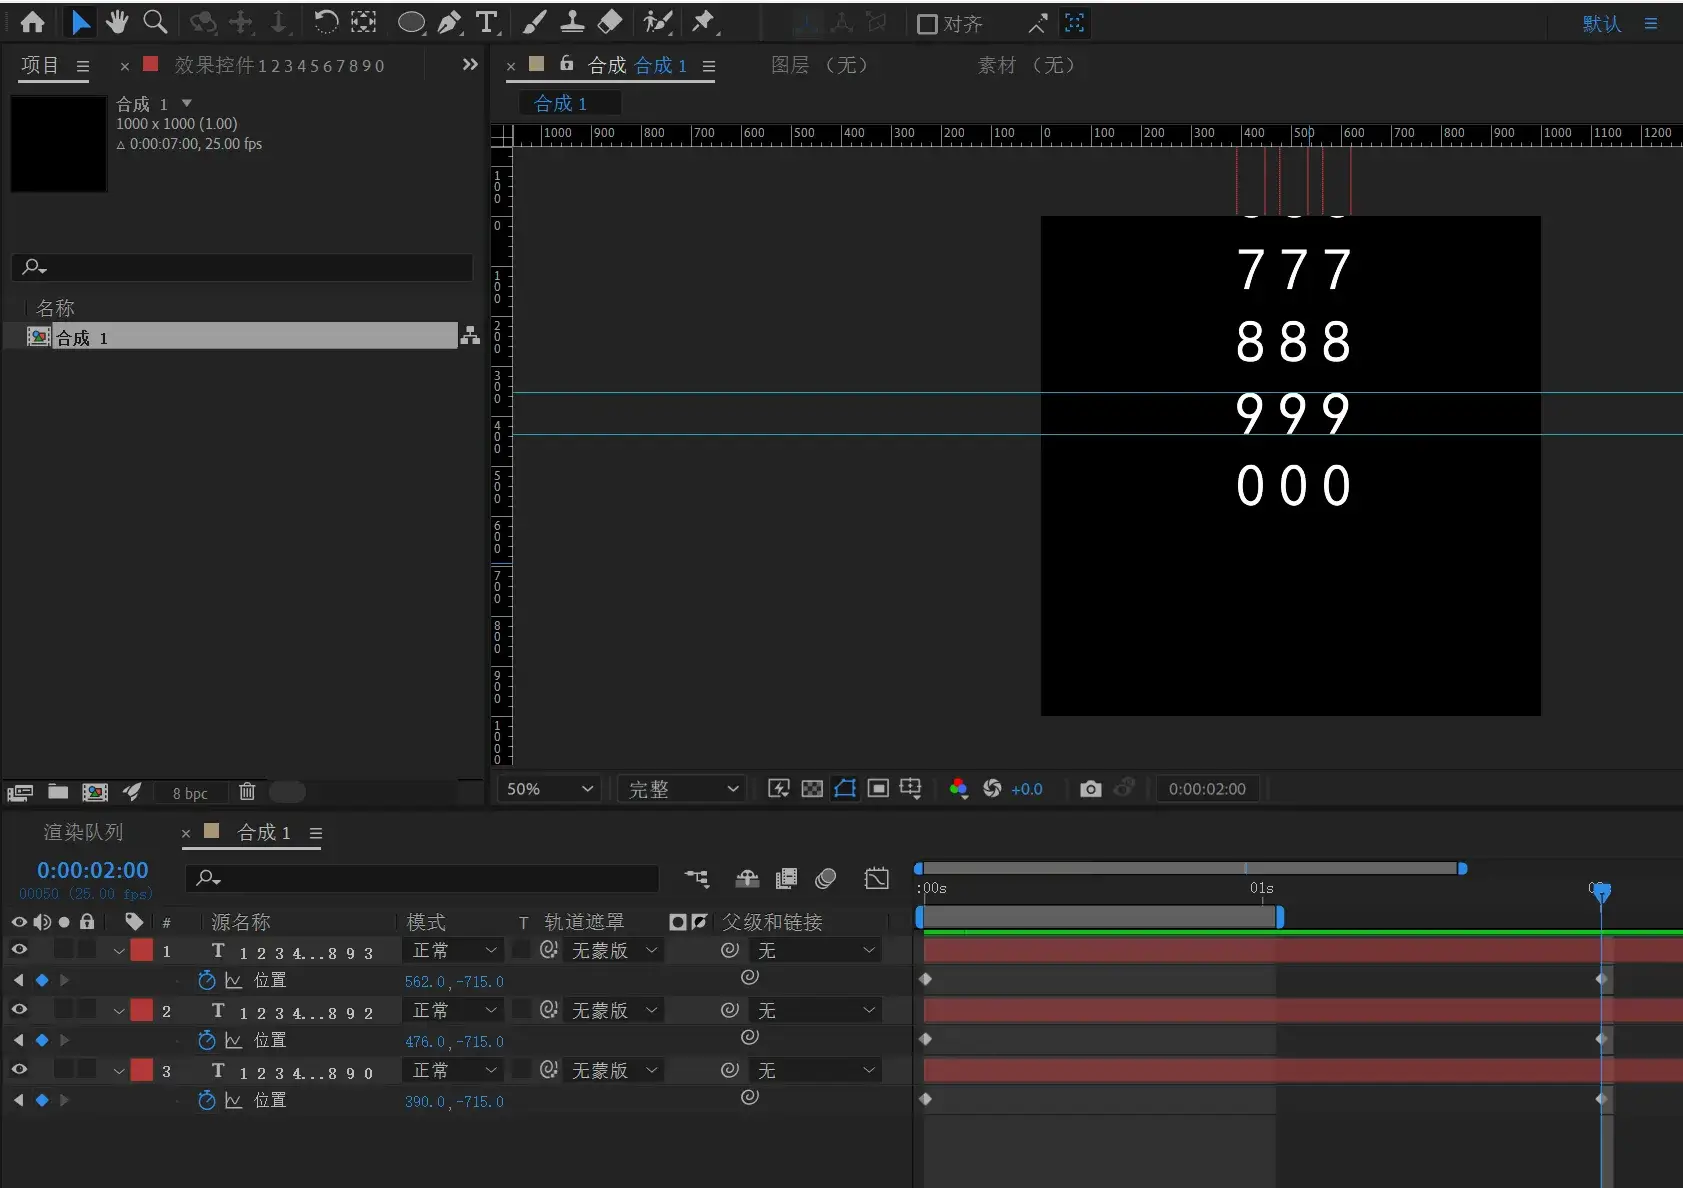Delete selected item with trash icon
Viewport: 1683px width, 1188px height.
coord(247,791)
